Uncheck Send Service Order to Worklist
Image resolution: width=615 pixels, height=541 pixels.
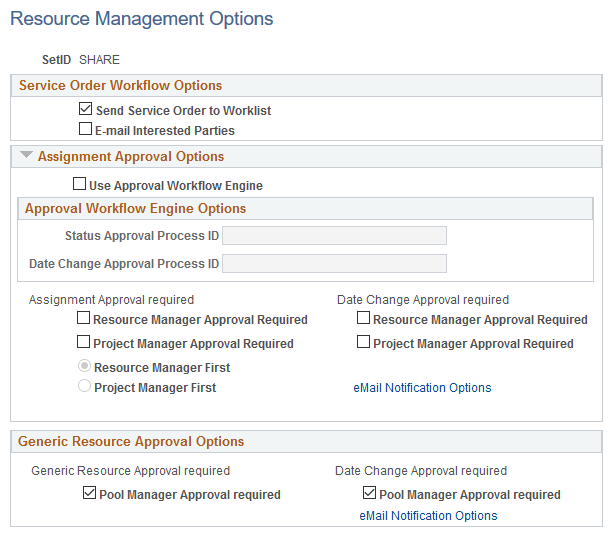click(85, 111)
